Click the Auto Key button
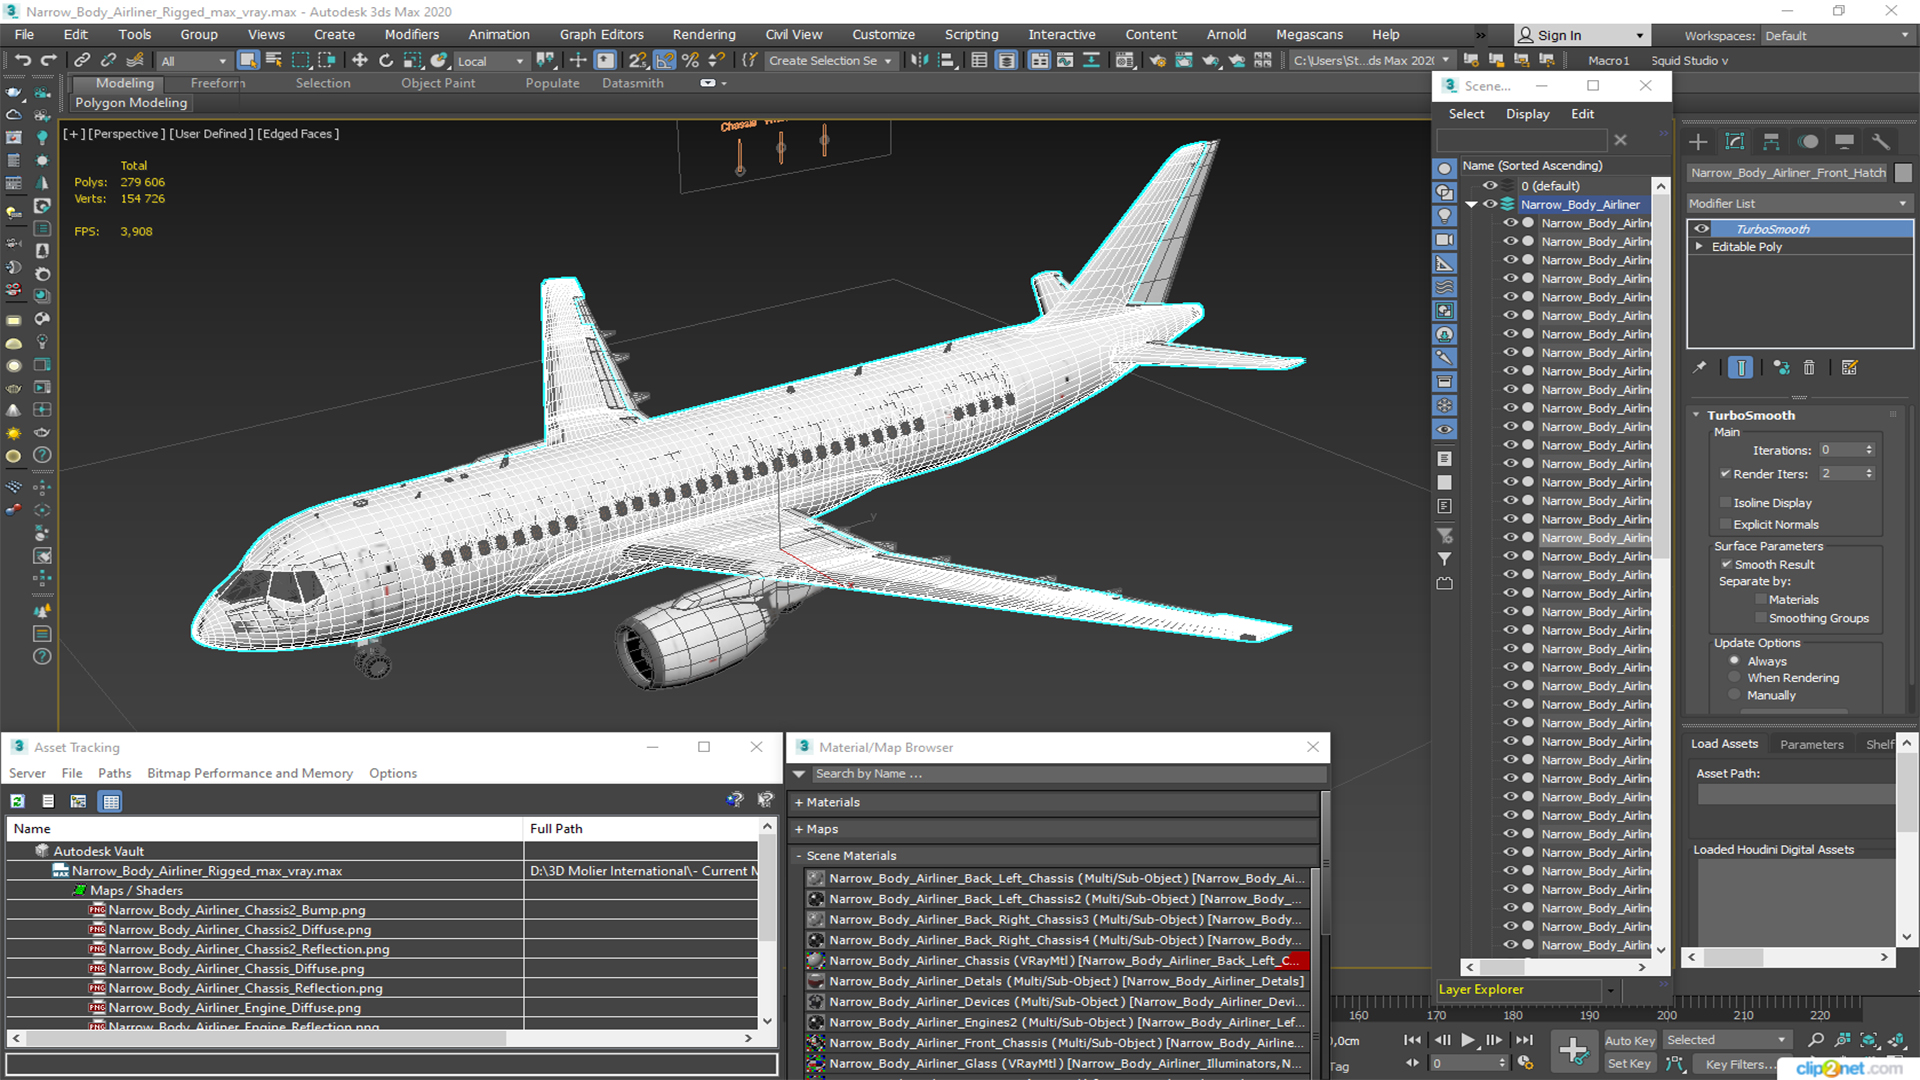1920x1080 pixels. [1629, 1040]
